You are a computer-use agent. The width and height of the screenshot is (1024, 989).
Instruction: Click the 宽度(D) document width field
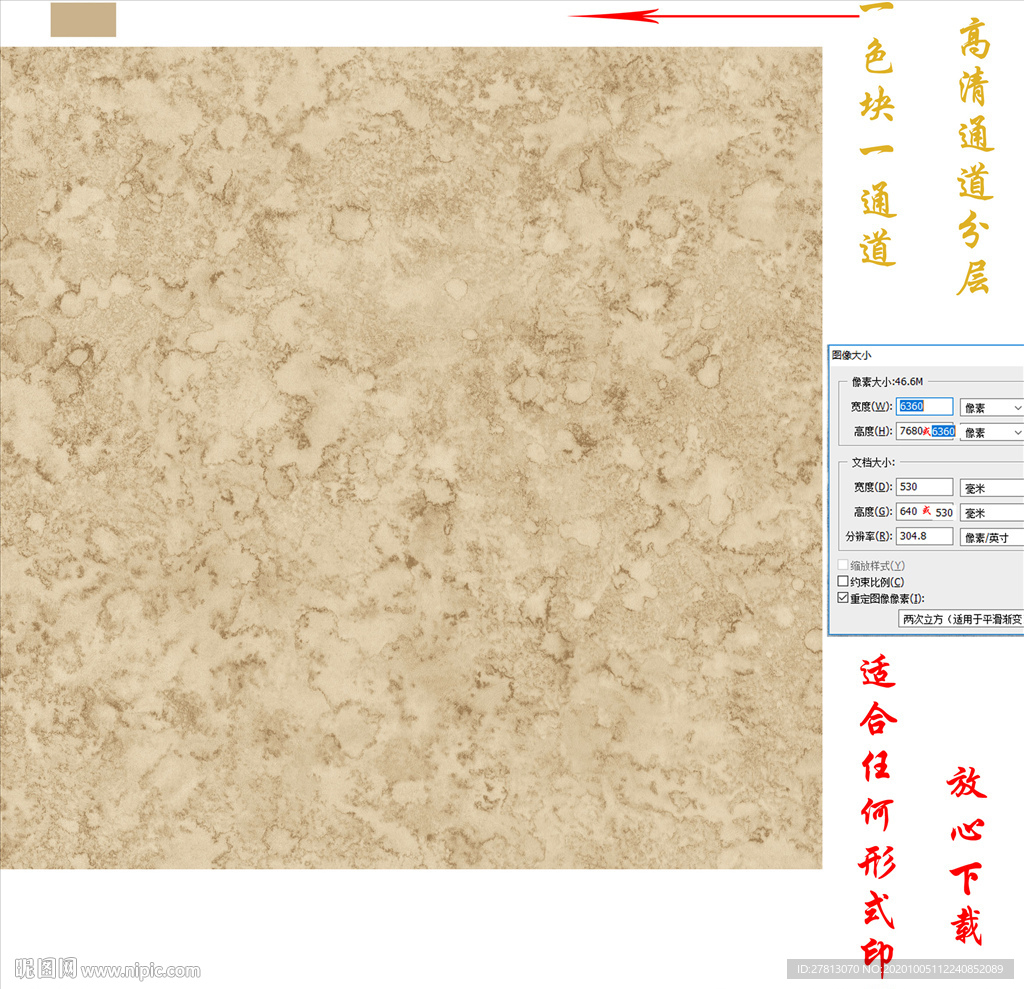click(924, 487)
